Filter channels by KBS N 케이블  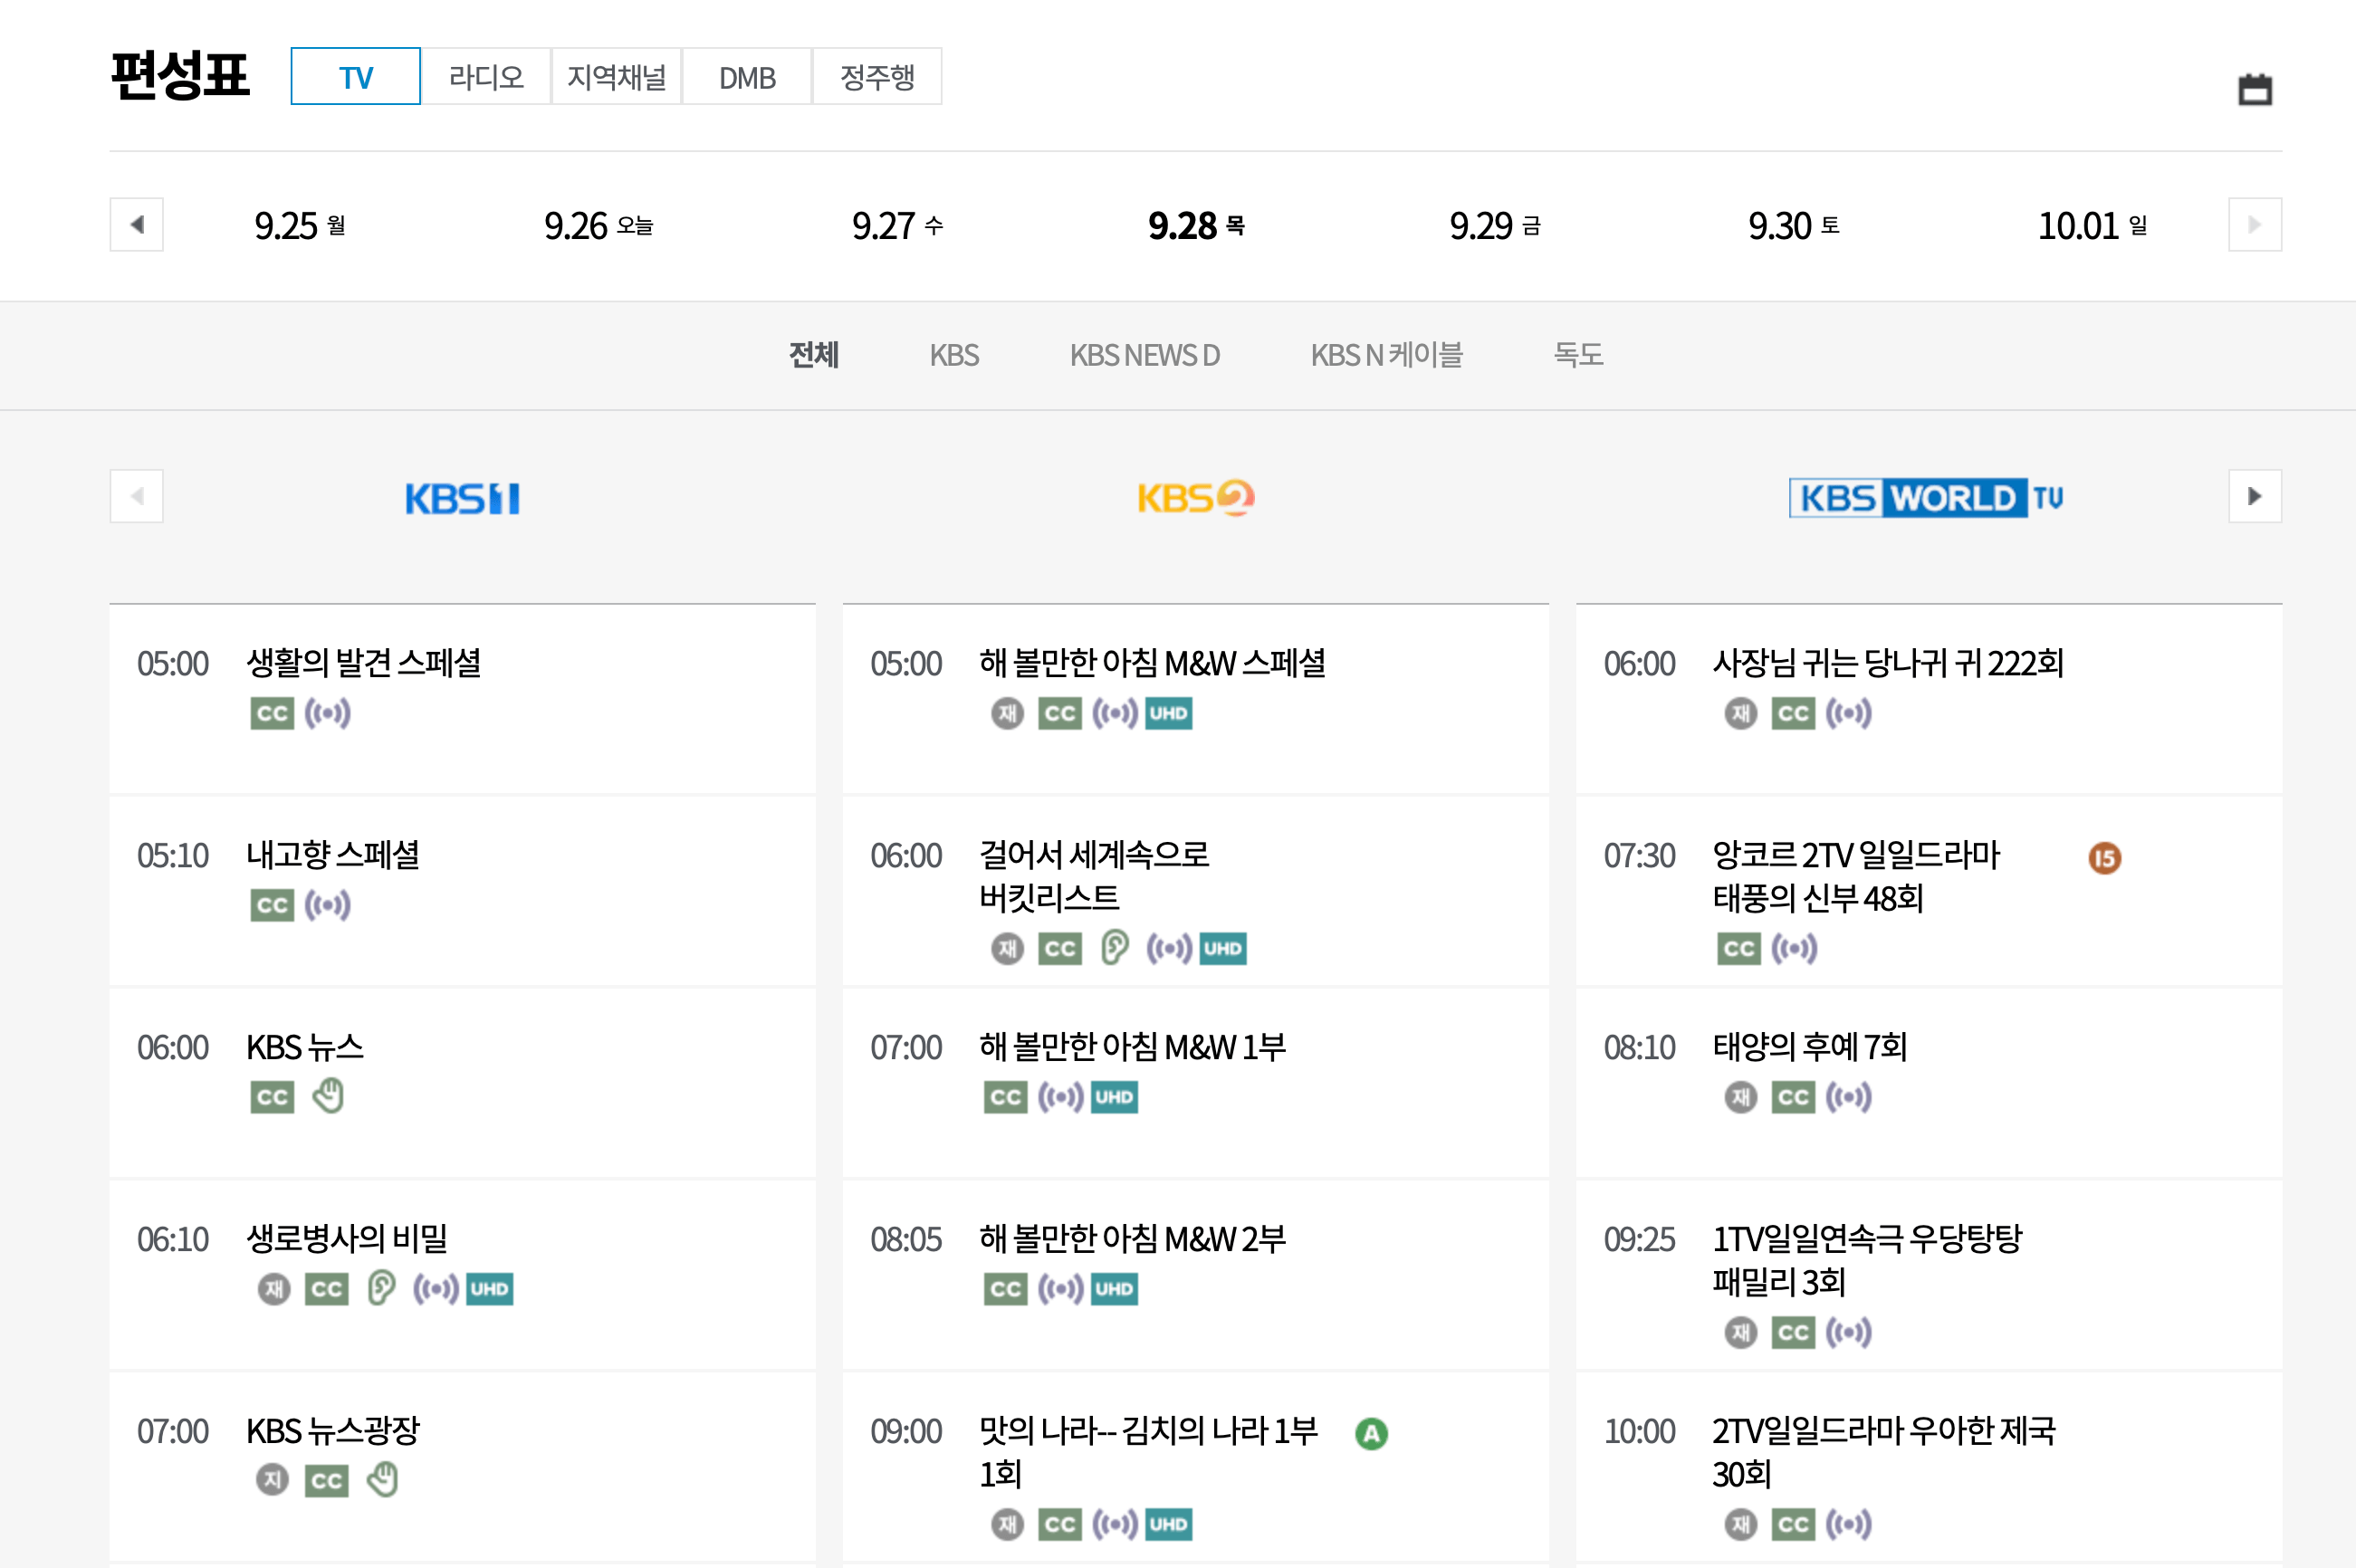1386,355
